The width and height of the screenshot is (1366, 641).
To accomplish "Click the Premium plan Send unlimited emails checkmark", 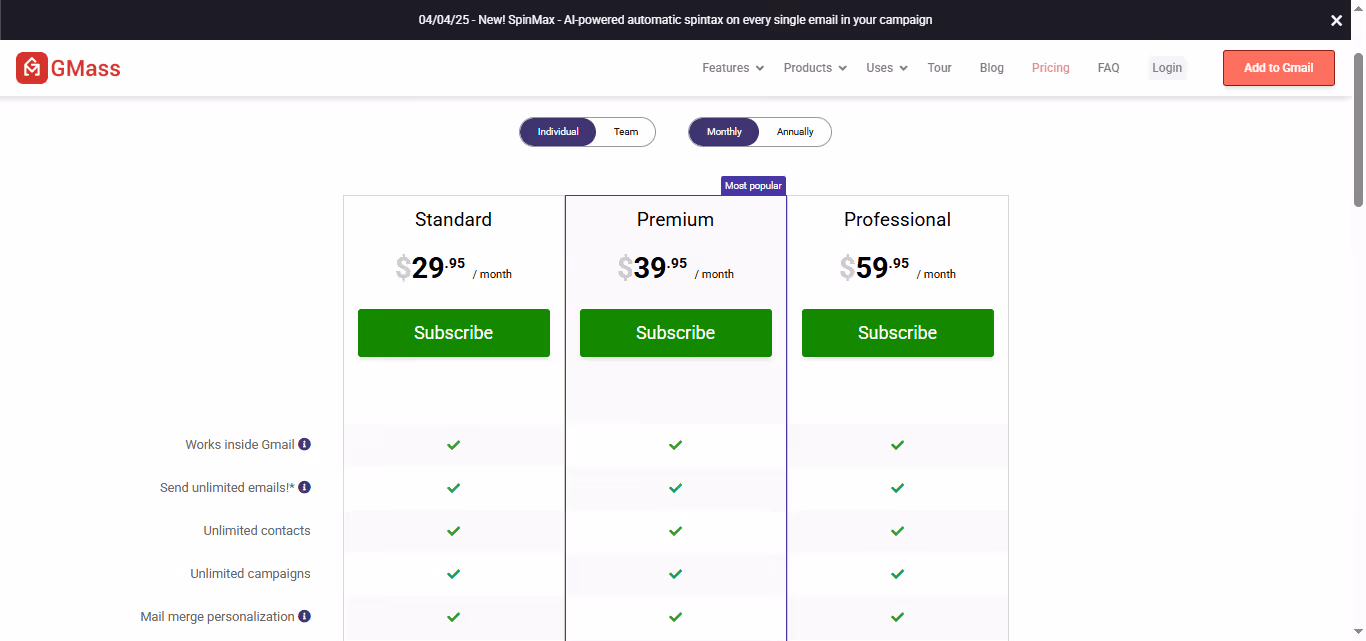I will point(675,488).
